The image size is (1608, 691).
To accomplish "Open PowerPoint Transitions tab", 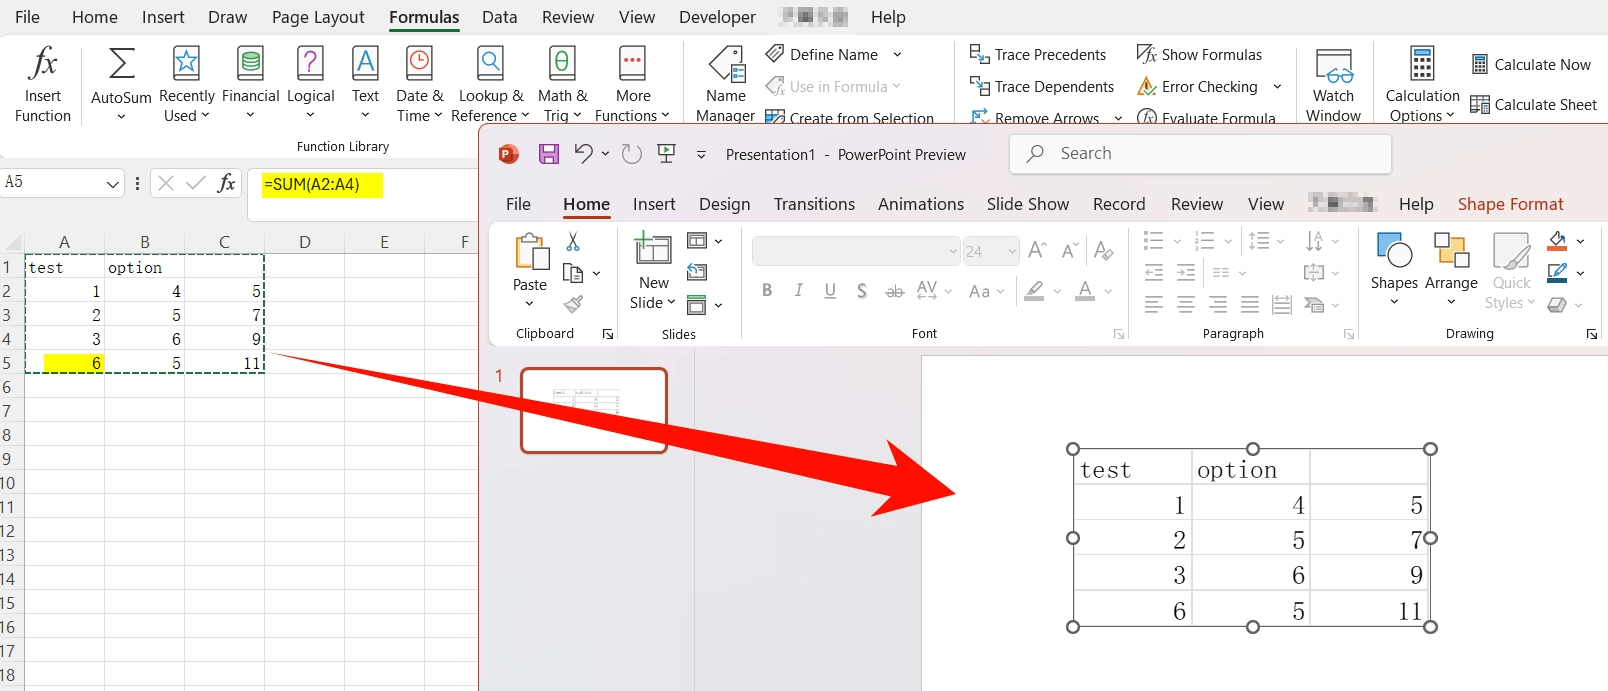I will tap(814, 204).
